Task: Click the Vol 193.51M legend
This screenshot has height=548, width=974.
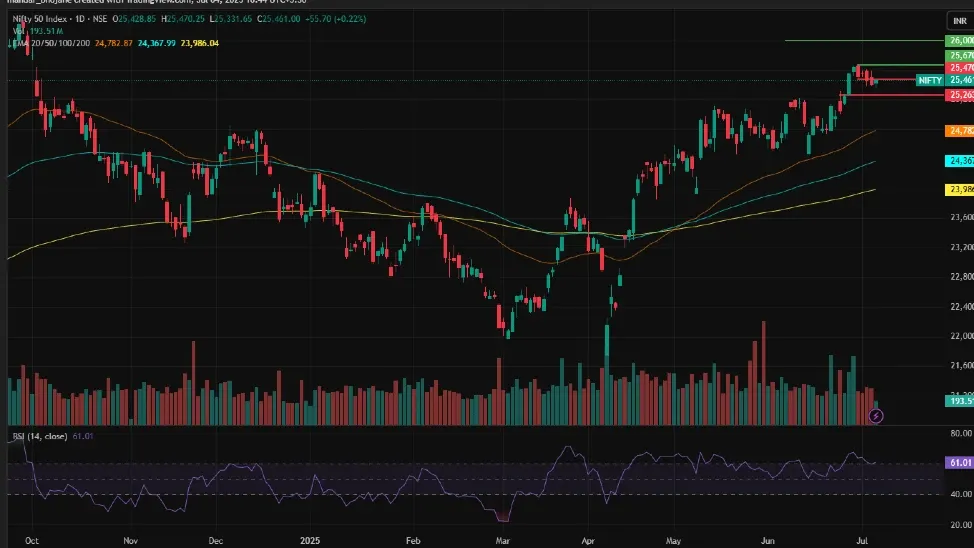Action: (38, 31)
